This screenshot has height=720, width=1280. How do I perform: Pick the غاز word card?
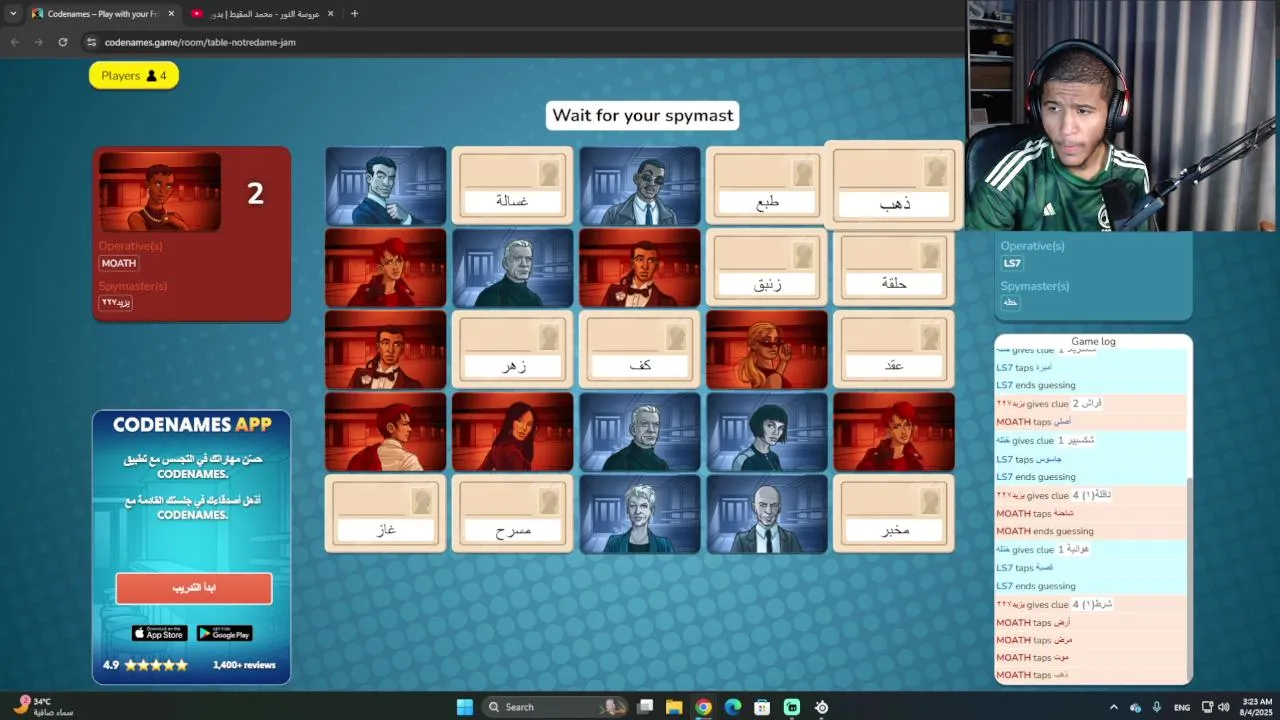tap(385, 514)
